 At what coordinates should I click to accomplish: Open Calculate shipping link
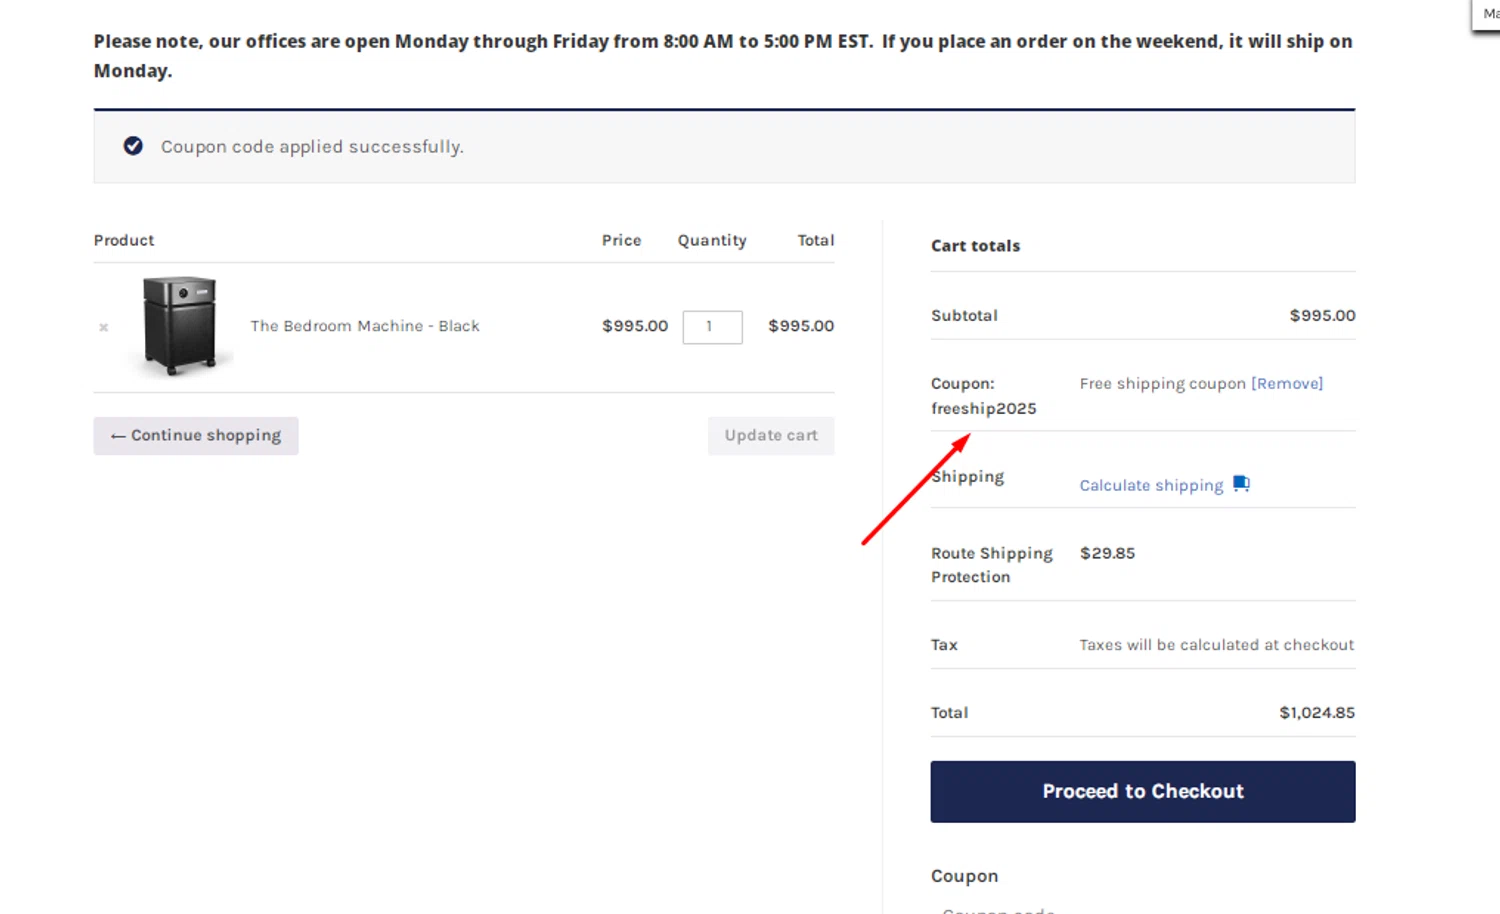coord(1151,485)
